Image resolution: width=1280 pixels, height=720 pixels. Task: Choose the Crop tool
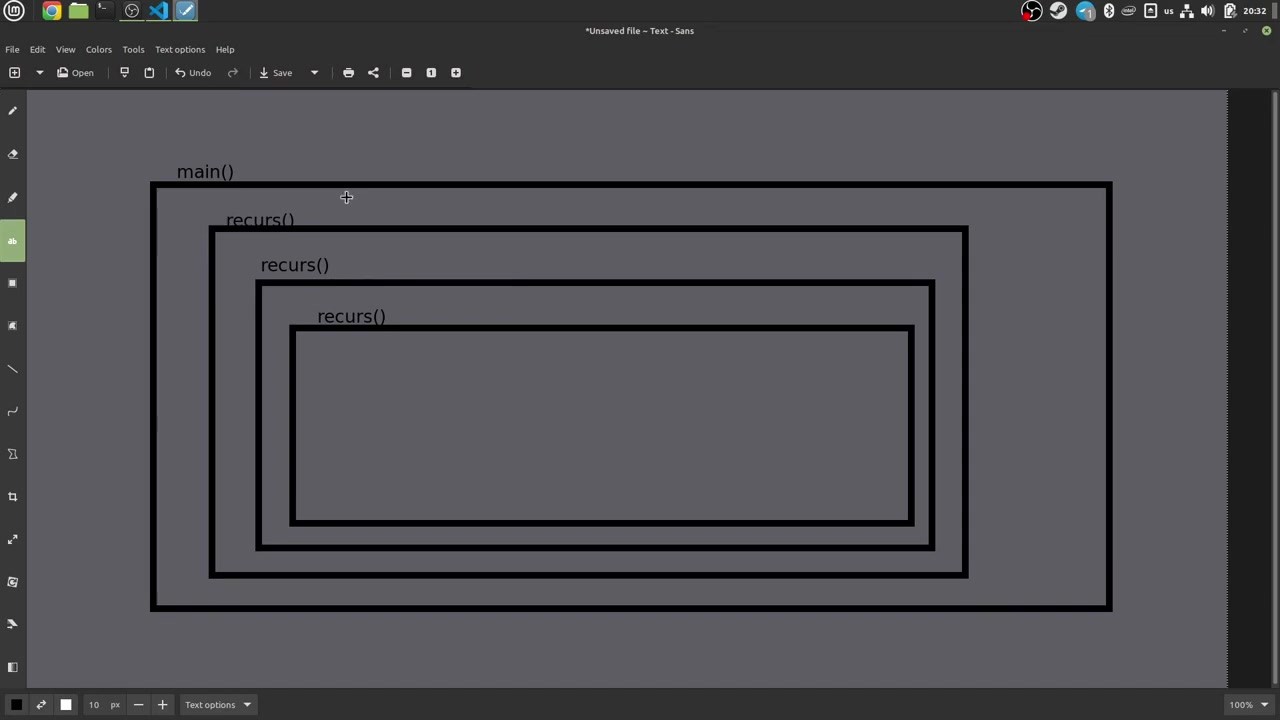point(13,497)
